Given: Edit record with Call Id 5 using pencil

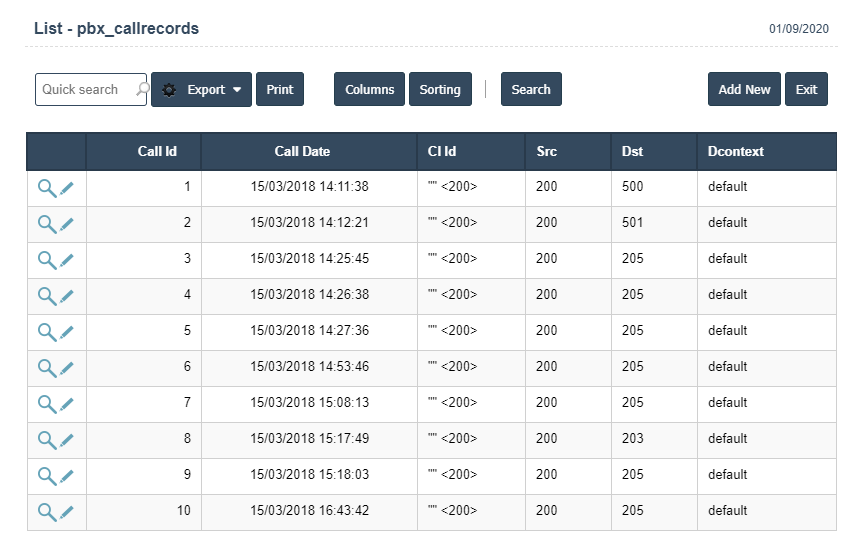Looking at the screenshot, I should (x=67, y=332).
